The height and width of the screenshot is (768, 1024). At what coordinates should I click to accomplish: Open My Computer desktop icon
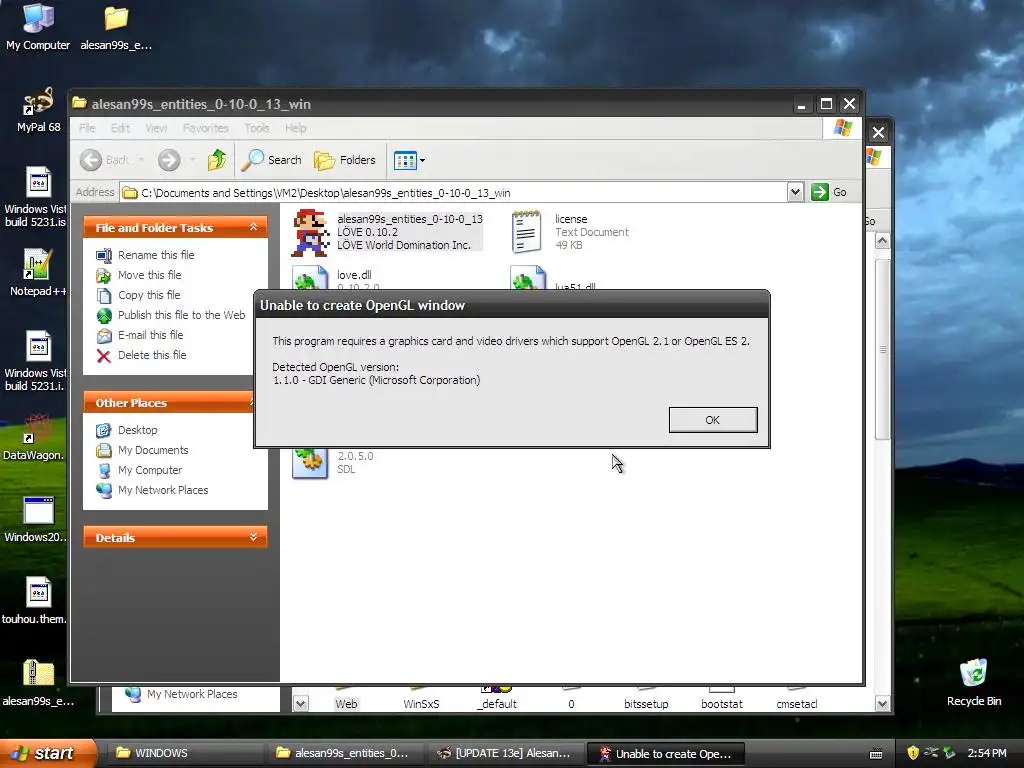pos(38,26)
